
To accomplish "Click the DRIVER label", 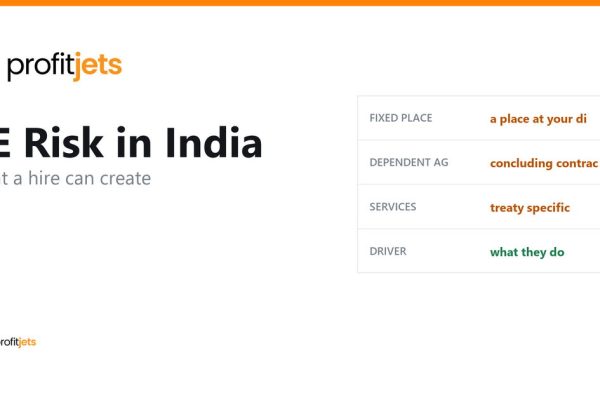I will point(388,251).
